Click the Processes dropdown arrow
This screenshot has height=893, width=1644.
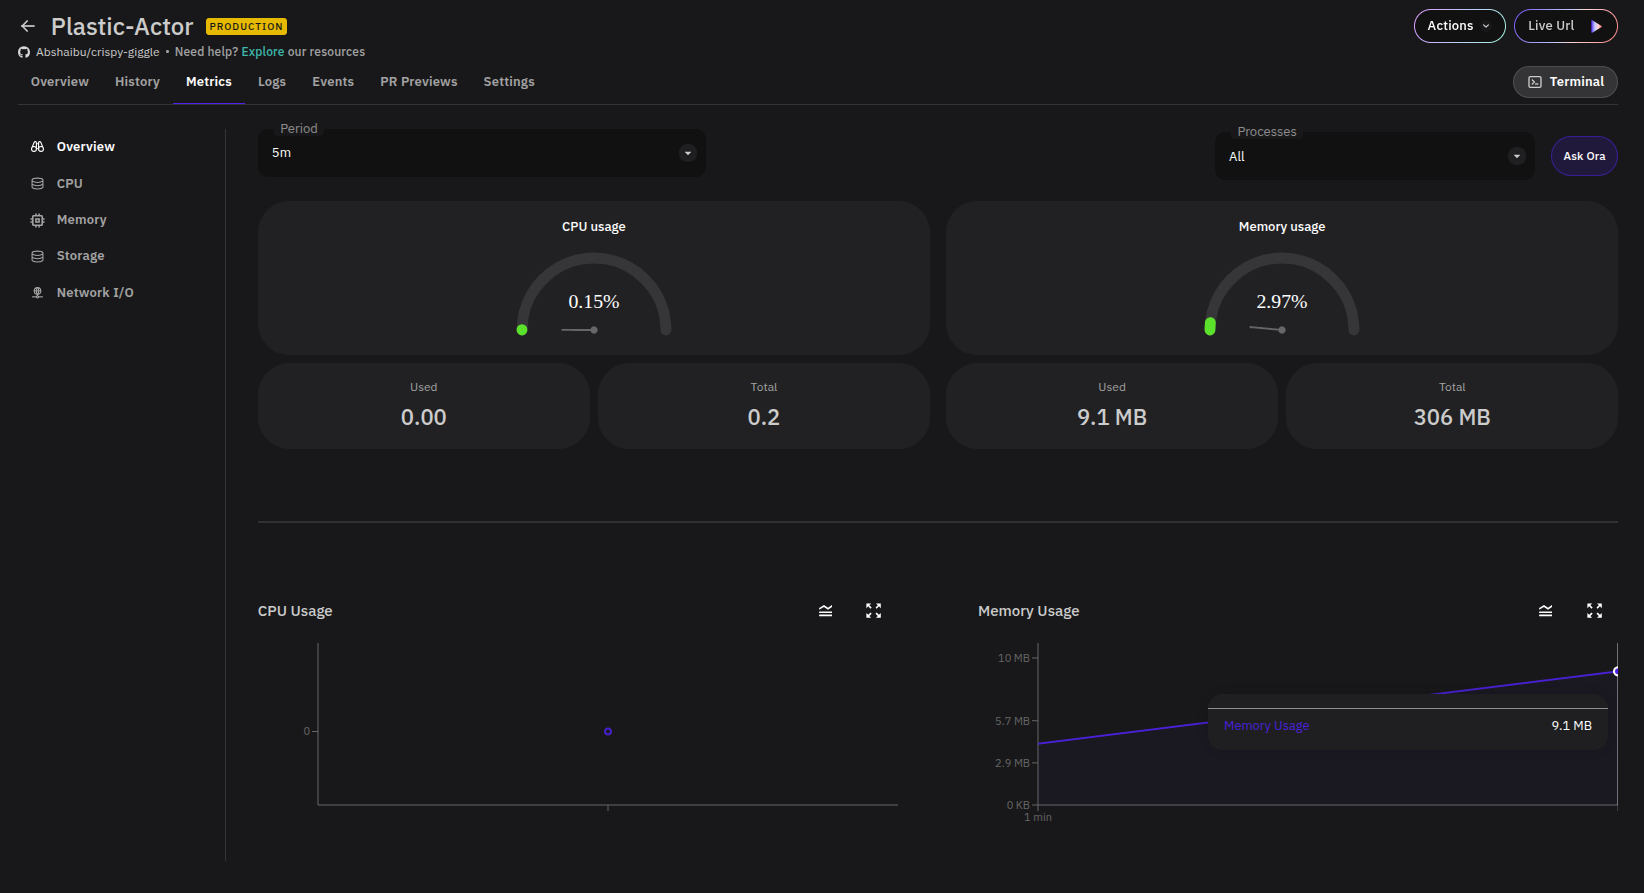tap(1516, 156)
